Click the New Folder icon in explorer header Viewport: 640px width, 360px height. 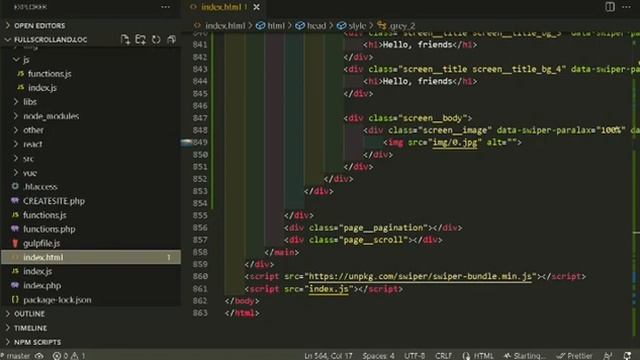(x=140, y=40)
